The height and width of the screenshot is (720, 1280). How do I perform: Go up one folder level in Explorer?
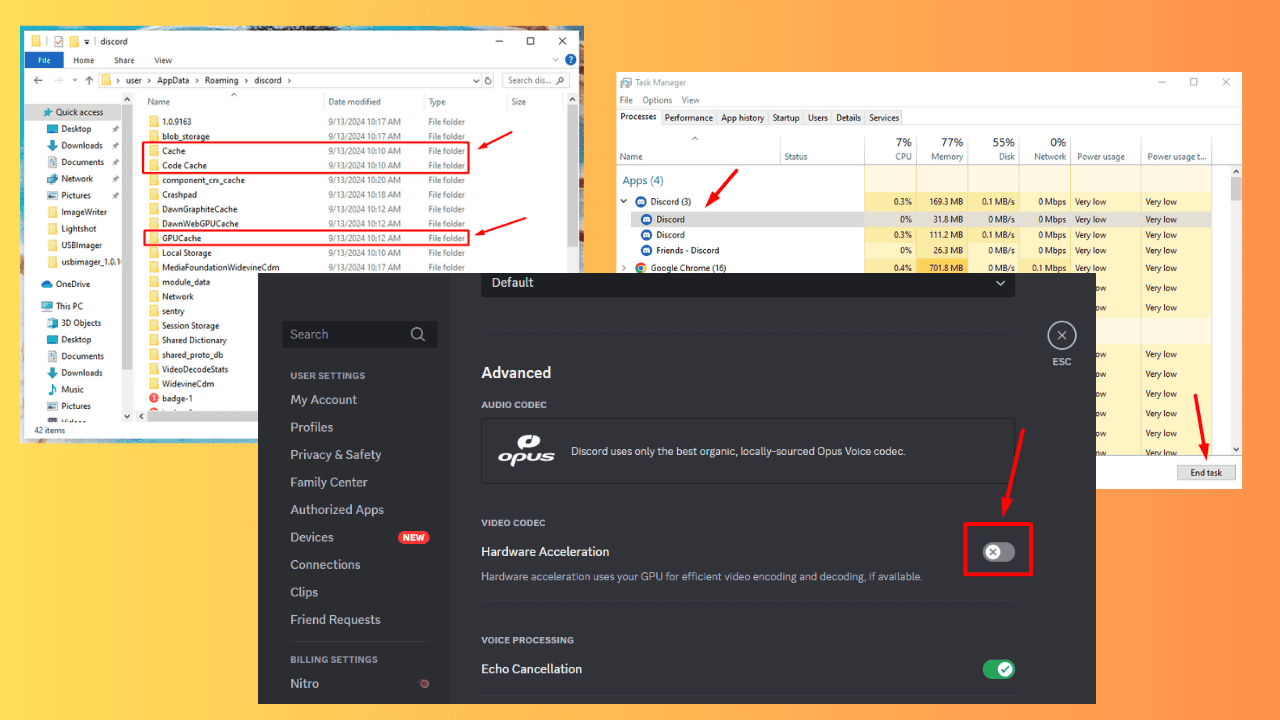click(x=89, y=80)
